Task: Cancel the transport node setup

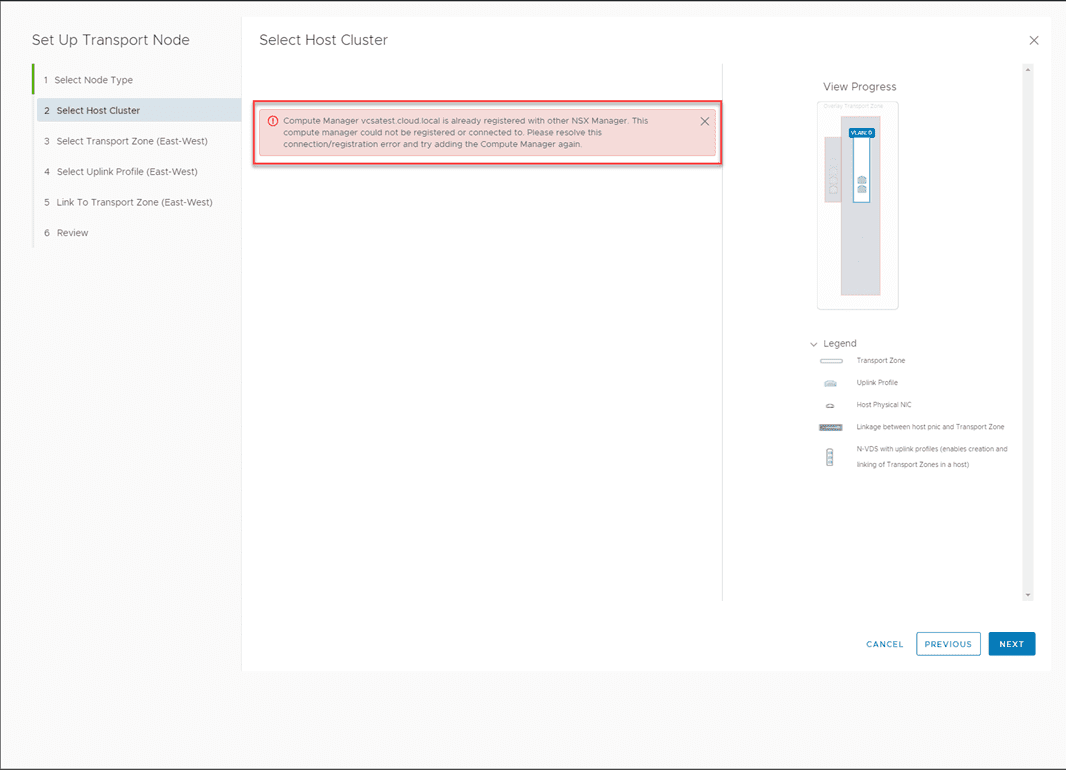Action: click(884, 644)
